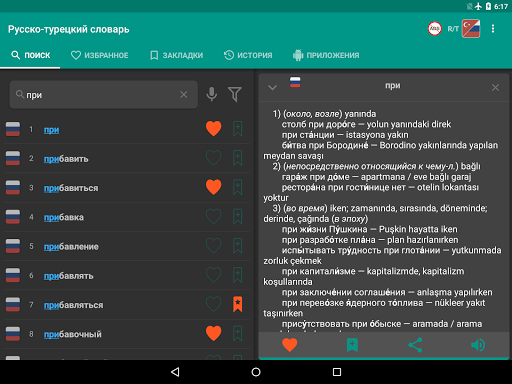Image resolution: width=512 pixels, height=384 pixels.
Task: Switch language direction via flag icon
Action: click(471, 29)
